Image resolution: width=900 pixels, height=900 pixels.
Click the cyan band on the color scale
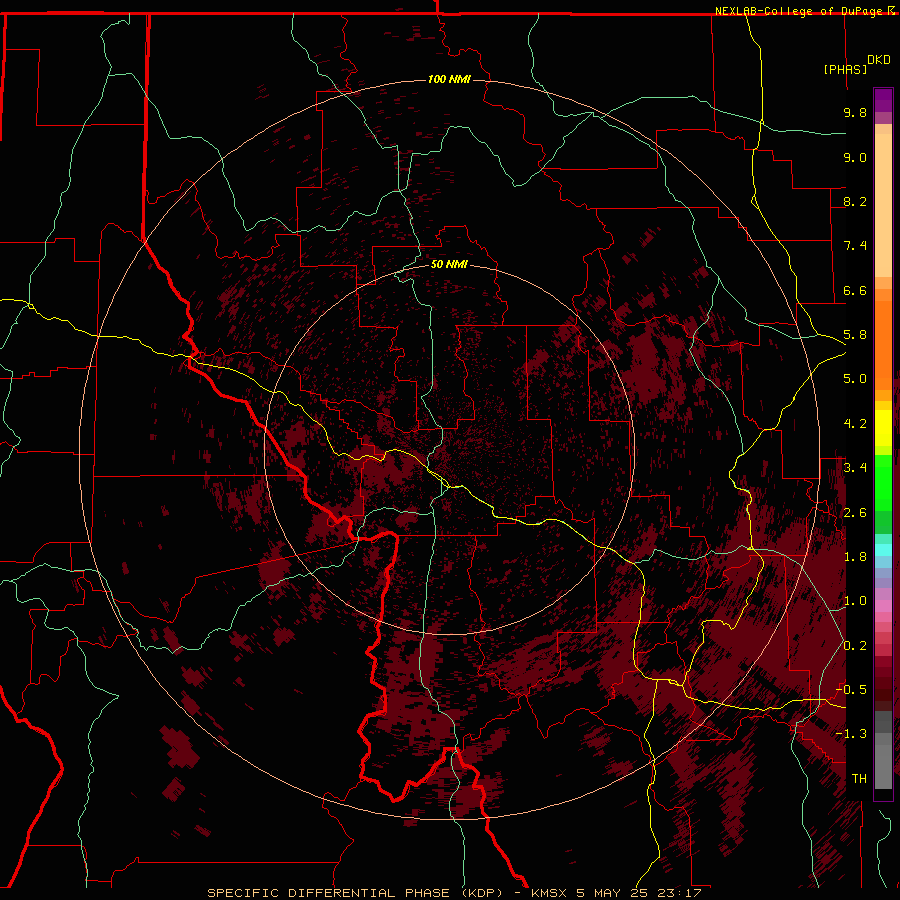883,549
